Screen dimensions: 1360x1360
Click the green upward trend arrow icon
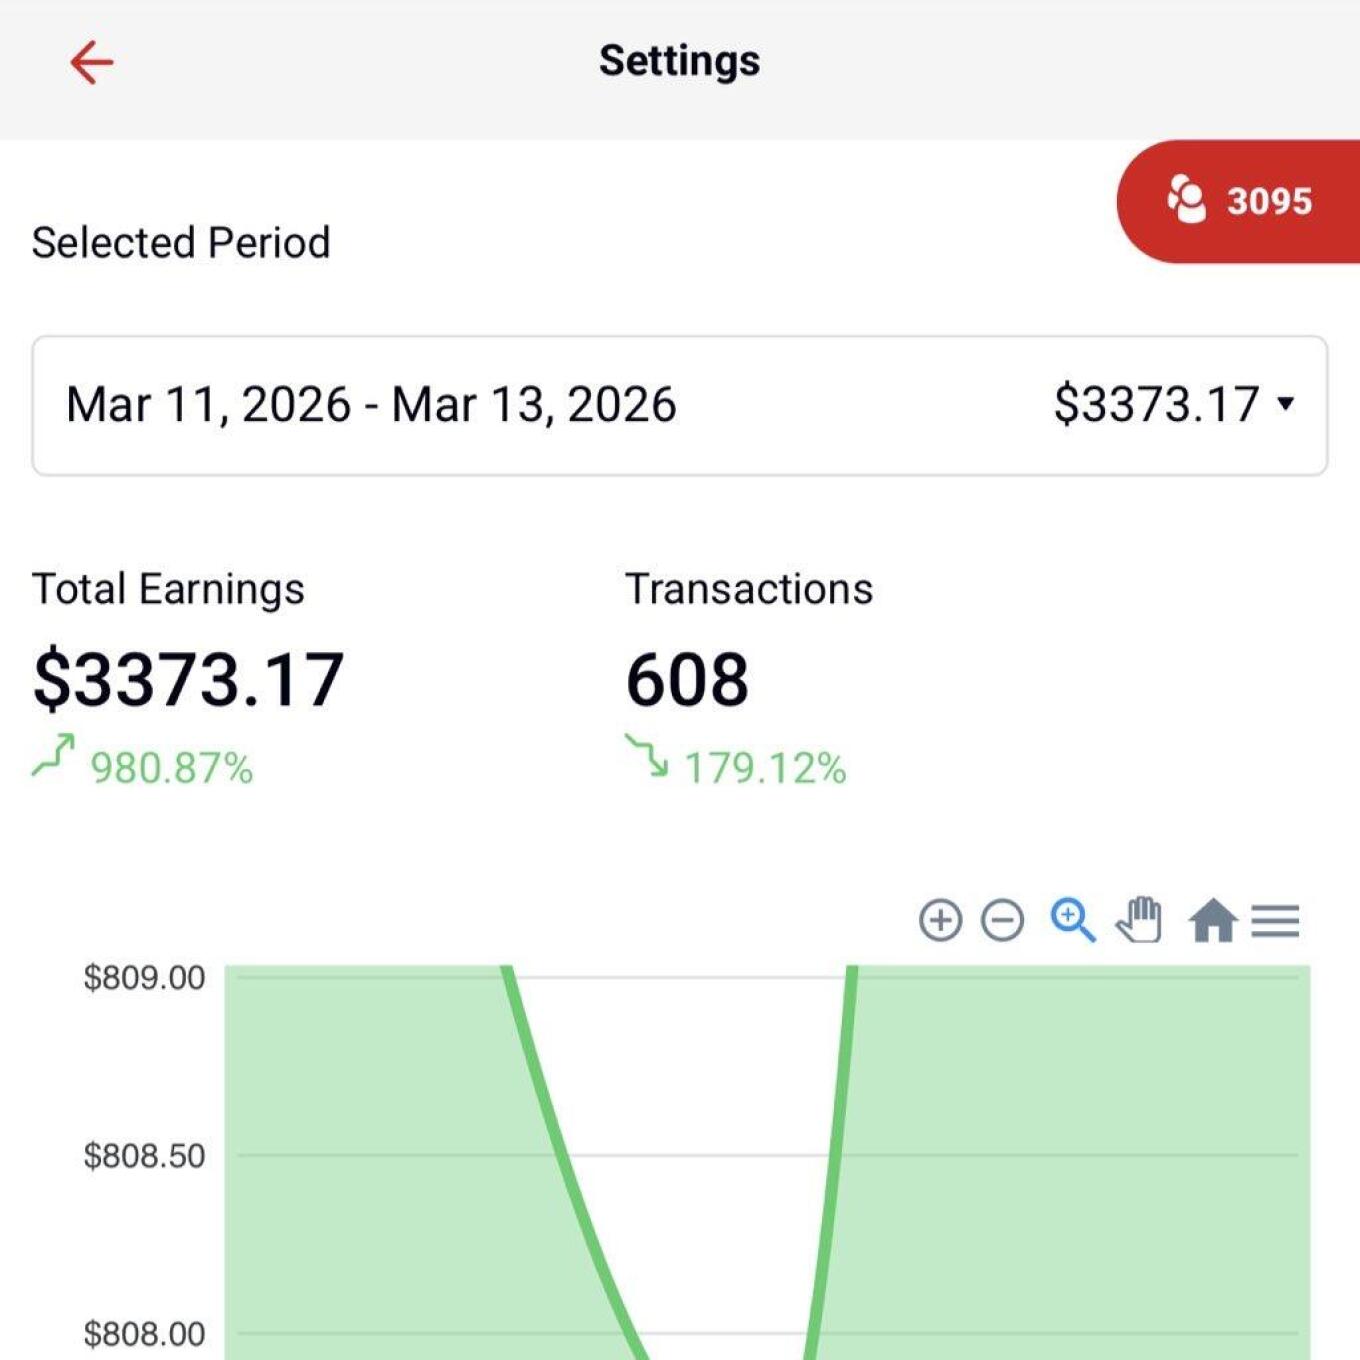(54, 756)
